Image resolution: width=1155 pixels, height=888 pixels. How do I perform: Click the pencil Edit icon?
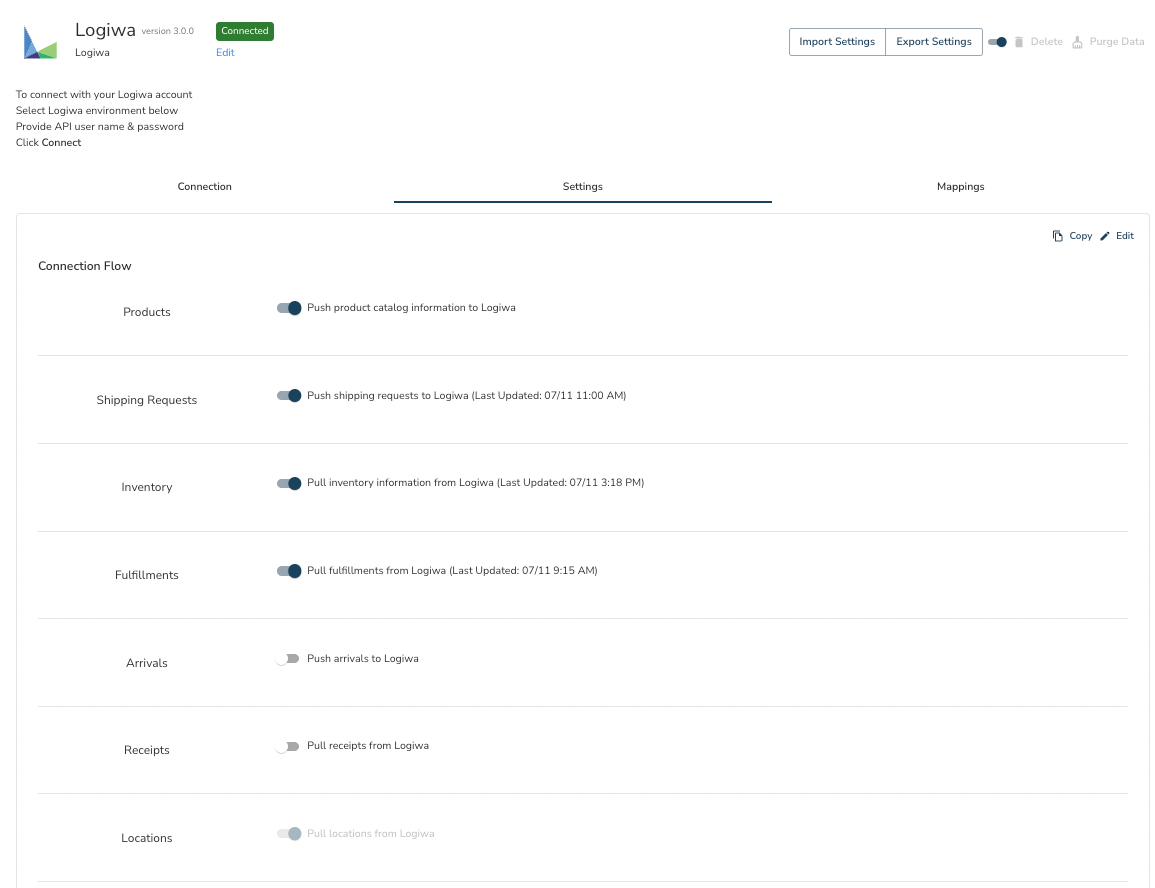point(1105,236)
